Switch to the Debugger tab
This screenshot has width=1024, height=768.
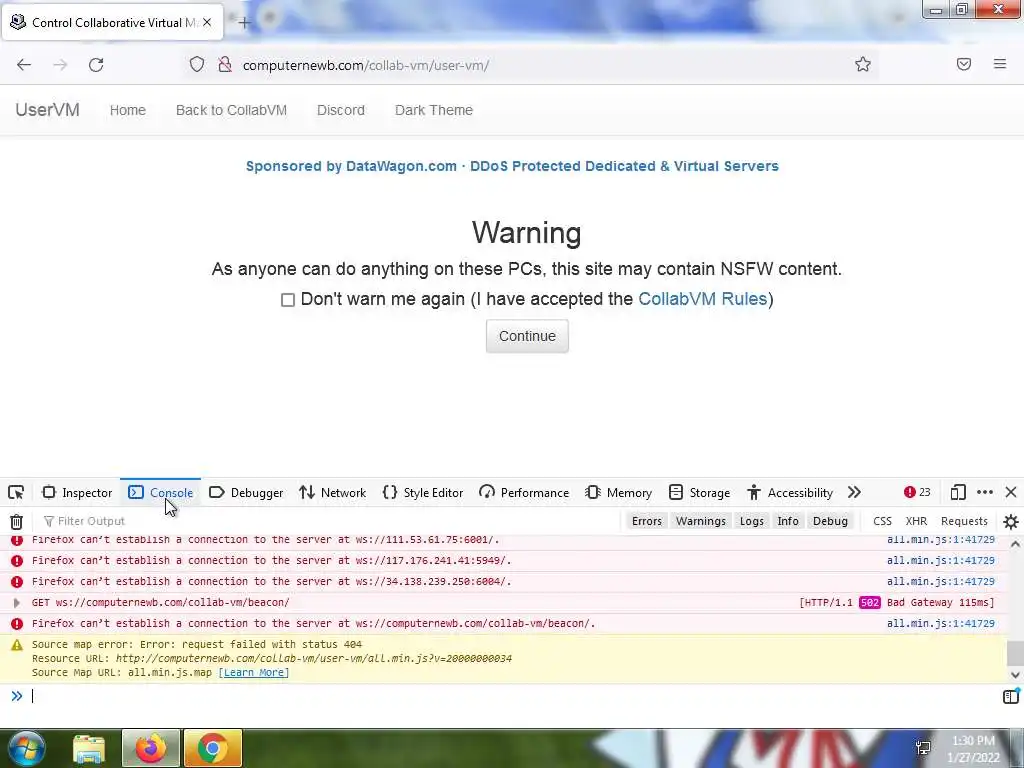point(246,492)
